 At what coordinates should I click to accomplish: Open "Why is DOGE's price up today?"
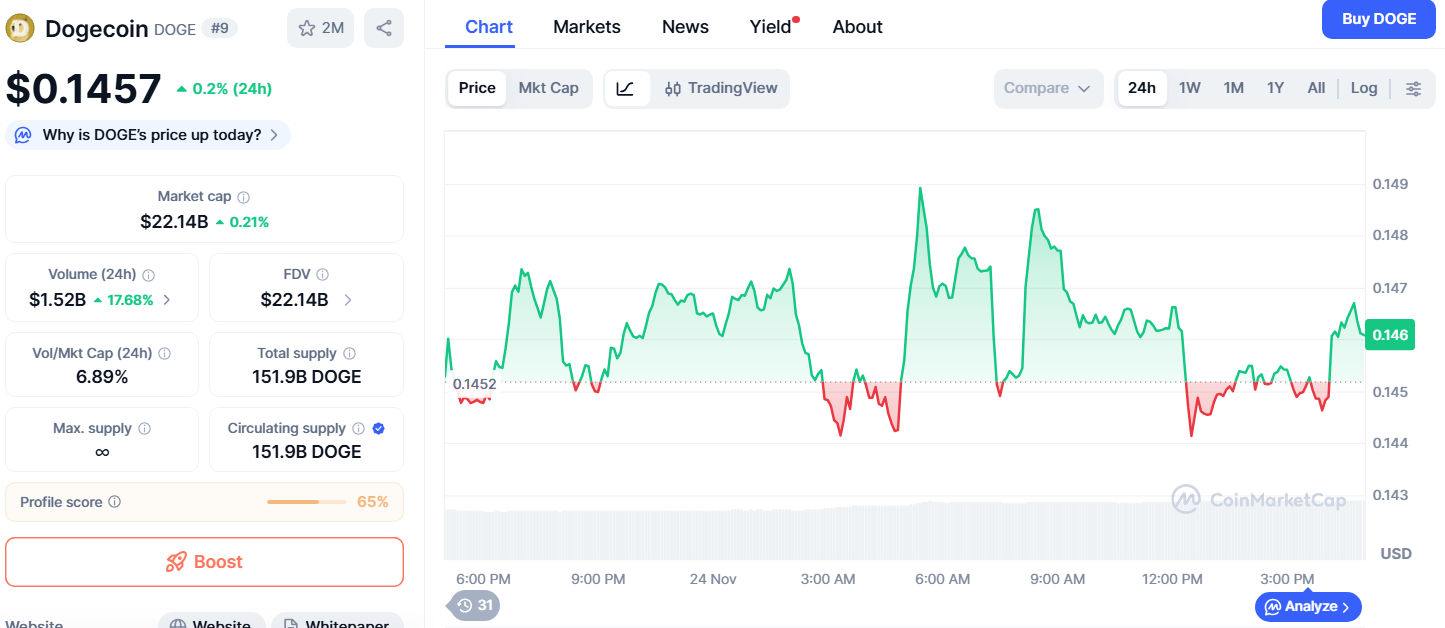coord(148,135)
